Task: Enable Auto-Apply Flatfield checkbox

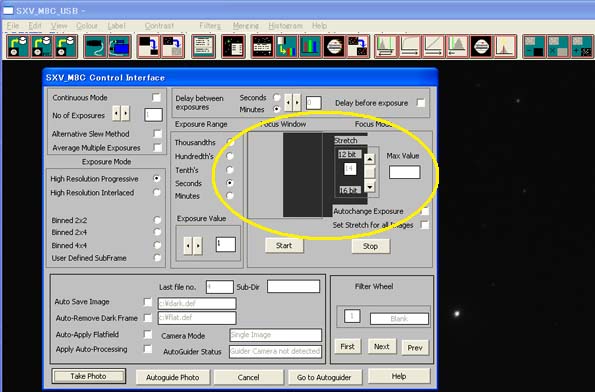Action: coord(148,334)
